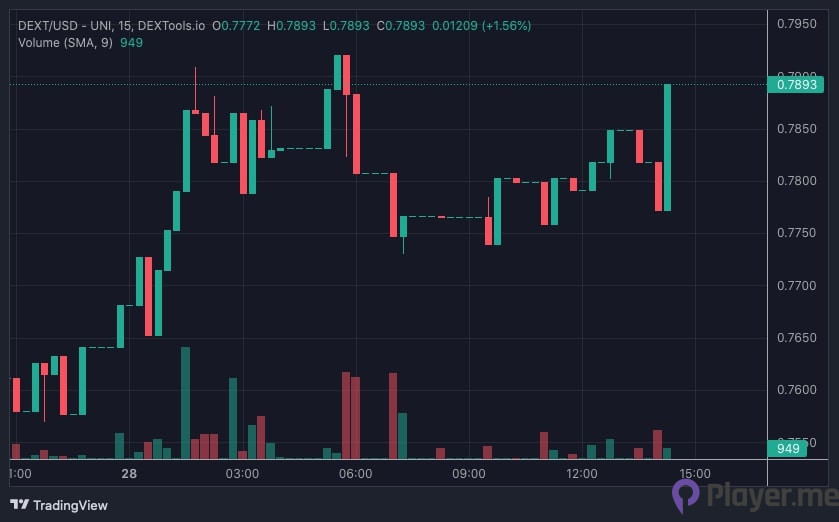This screenshot has width=839, height=522.
Task: Click the TradingView logo icon
Action: [x=19, y=505]
